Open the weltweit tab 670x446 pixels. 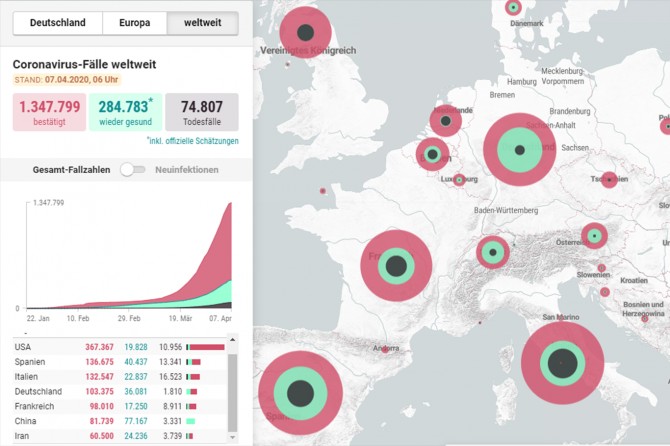(x=203, y=23)
